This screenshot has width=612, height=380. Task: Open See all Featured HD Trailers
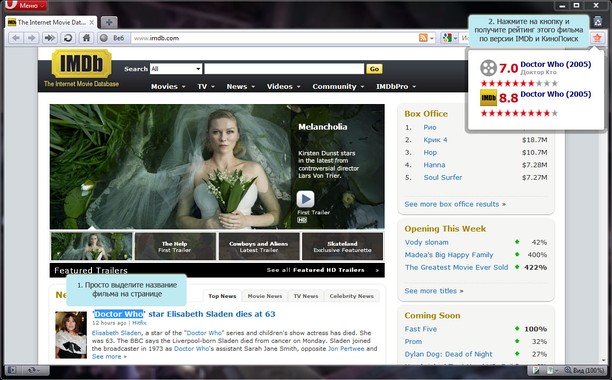point(323,270)
